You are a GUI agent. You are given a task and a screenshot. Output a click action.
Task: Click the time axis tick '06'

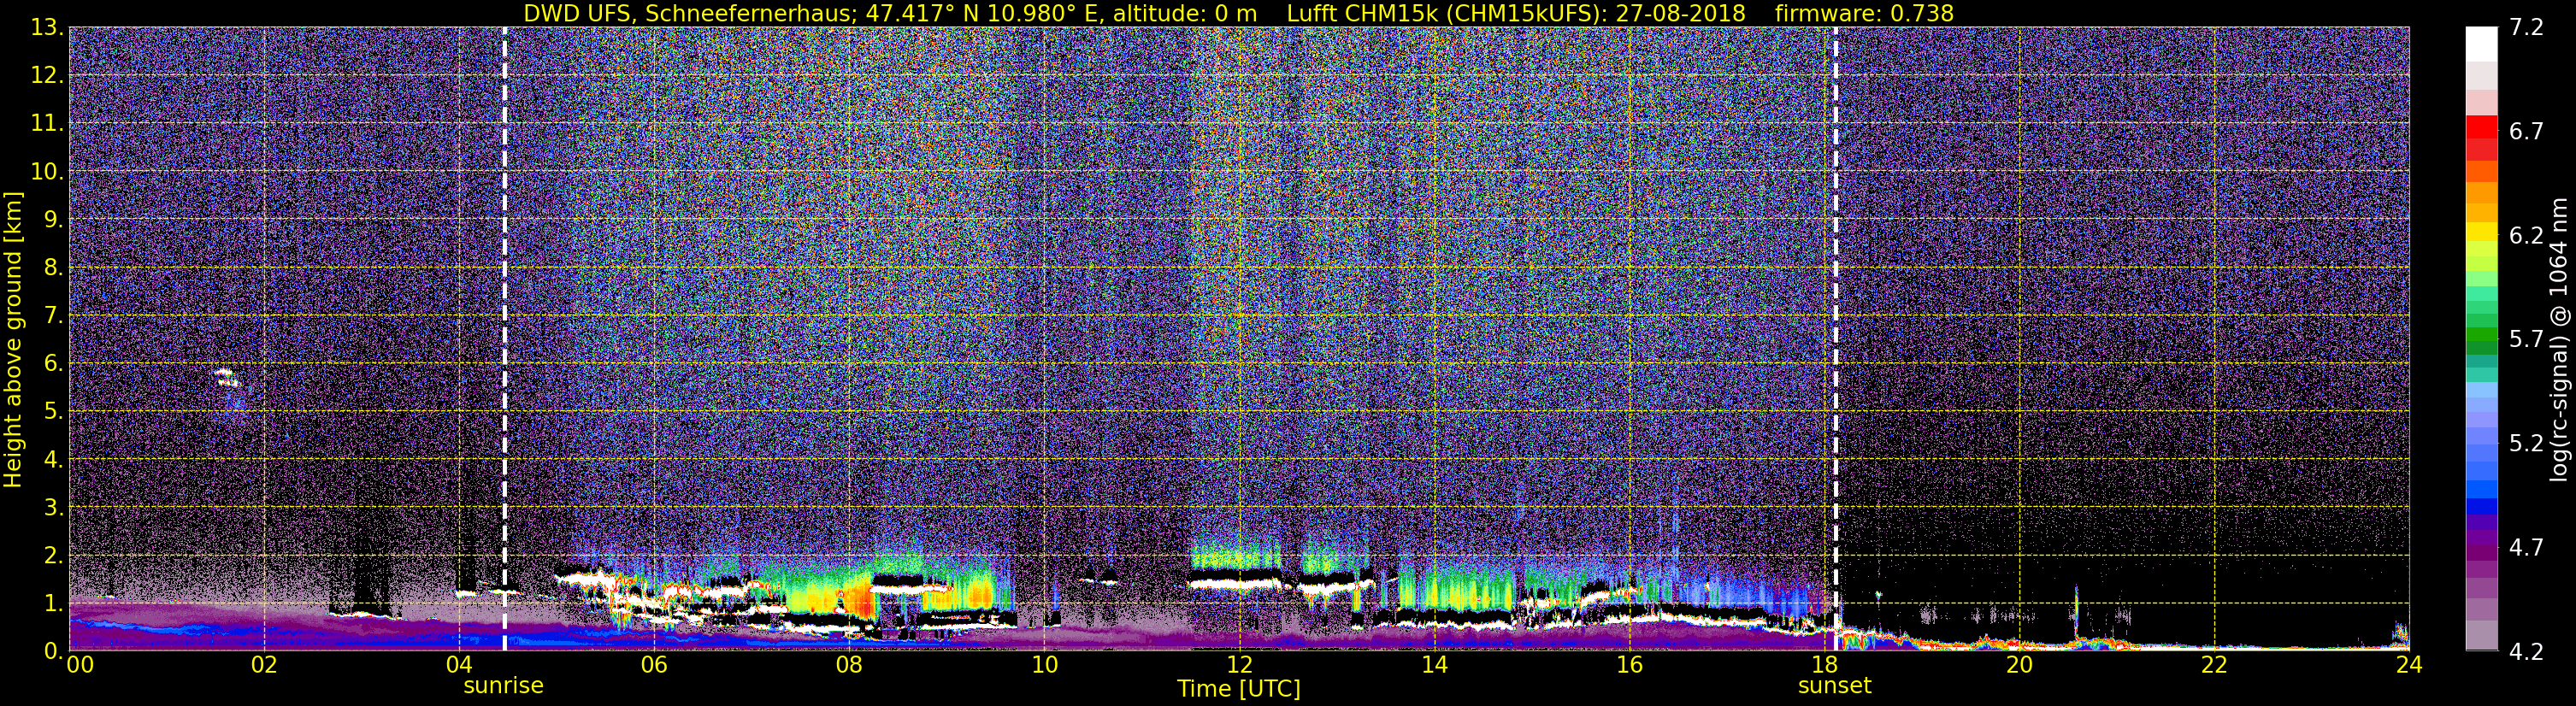pos(654,665)
